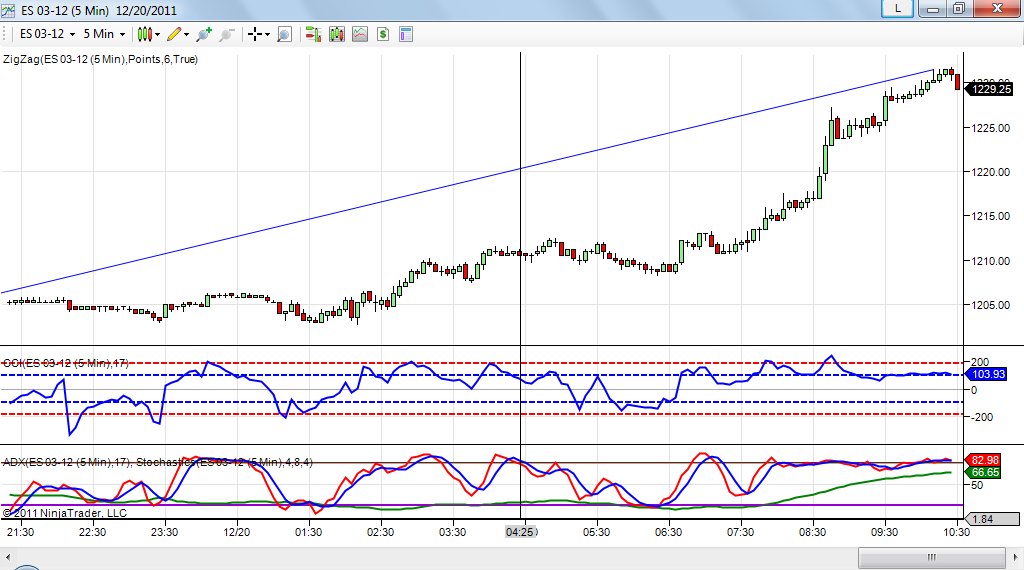This screenshot has width=1024, height=570.
Task: Expand the ES 03-12 instrument dropdown
Action: [x=72, y=35]
